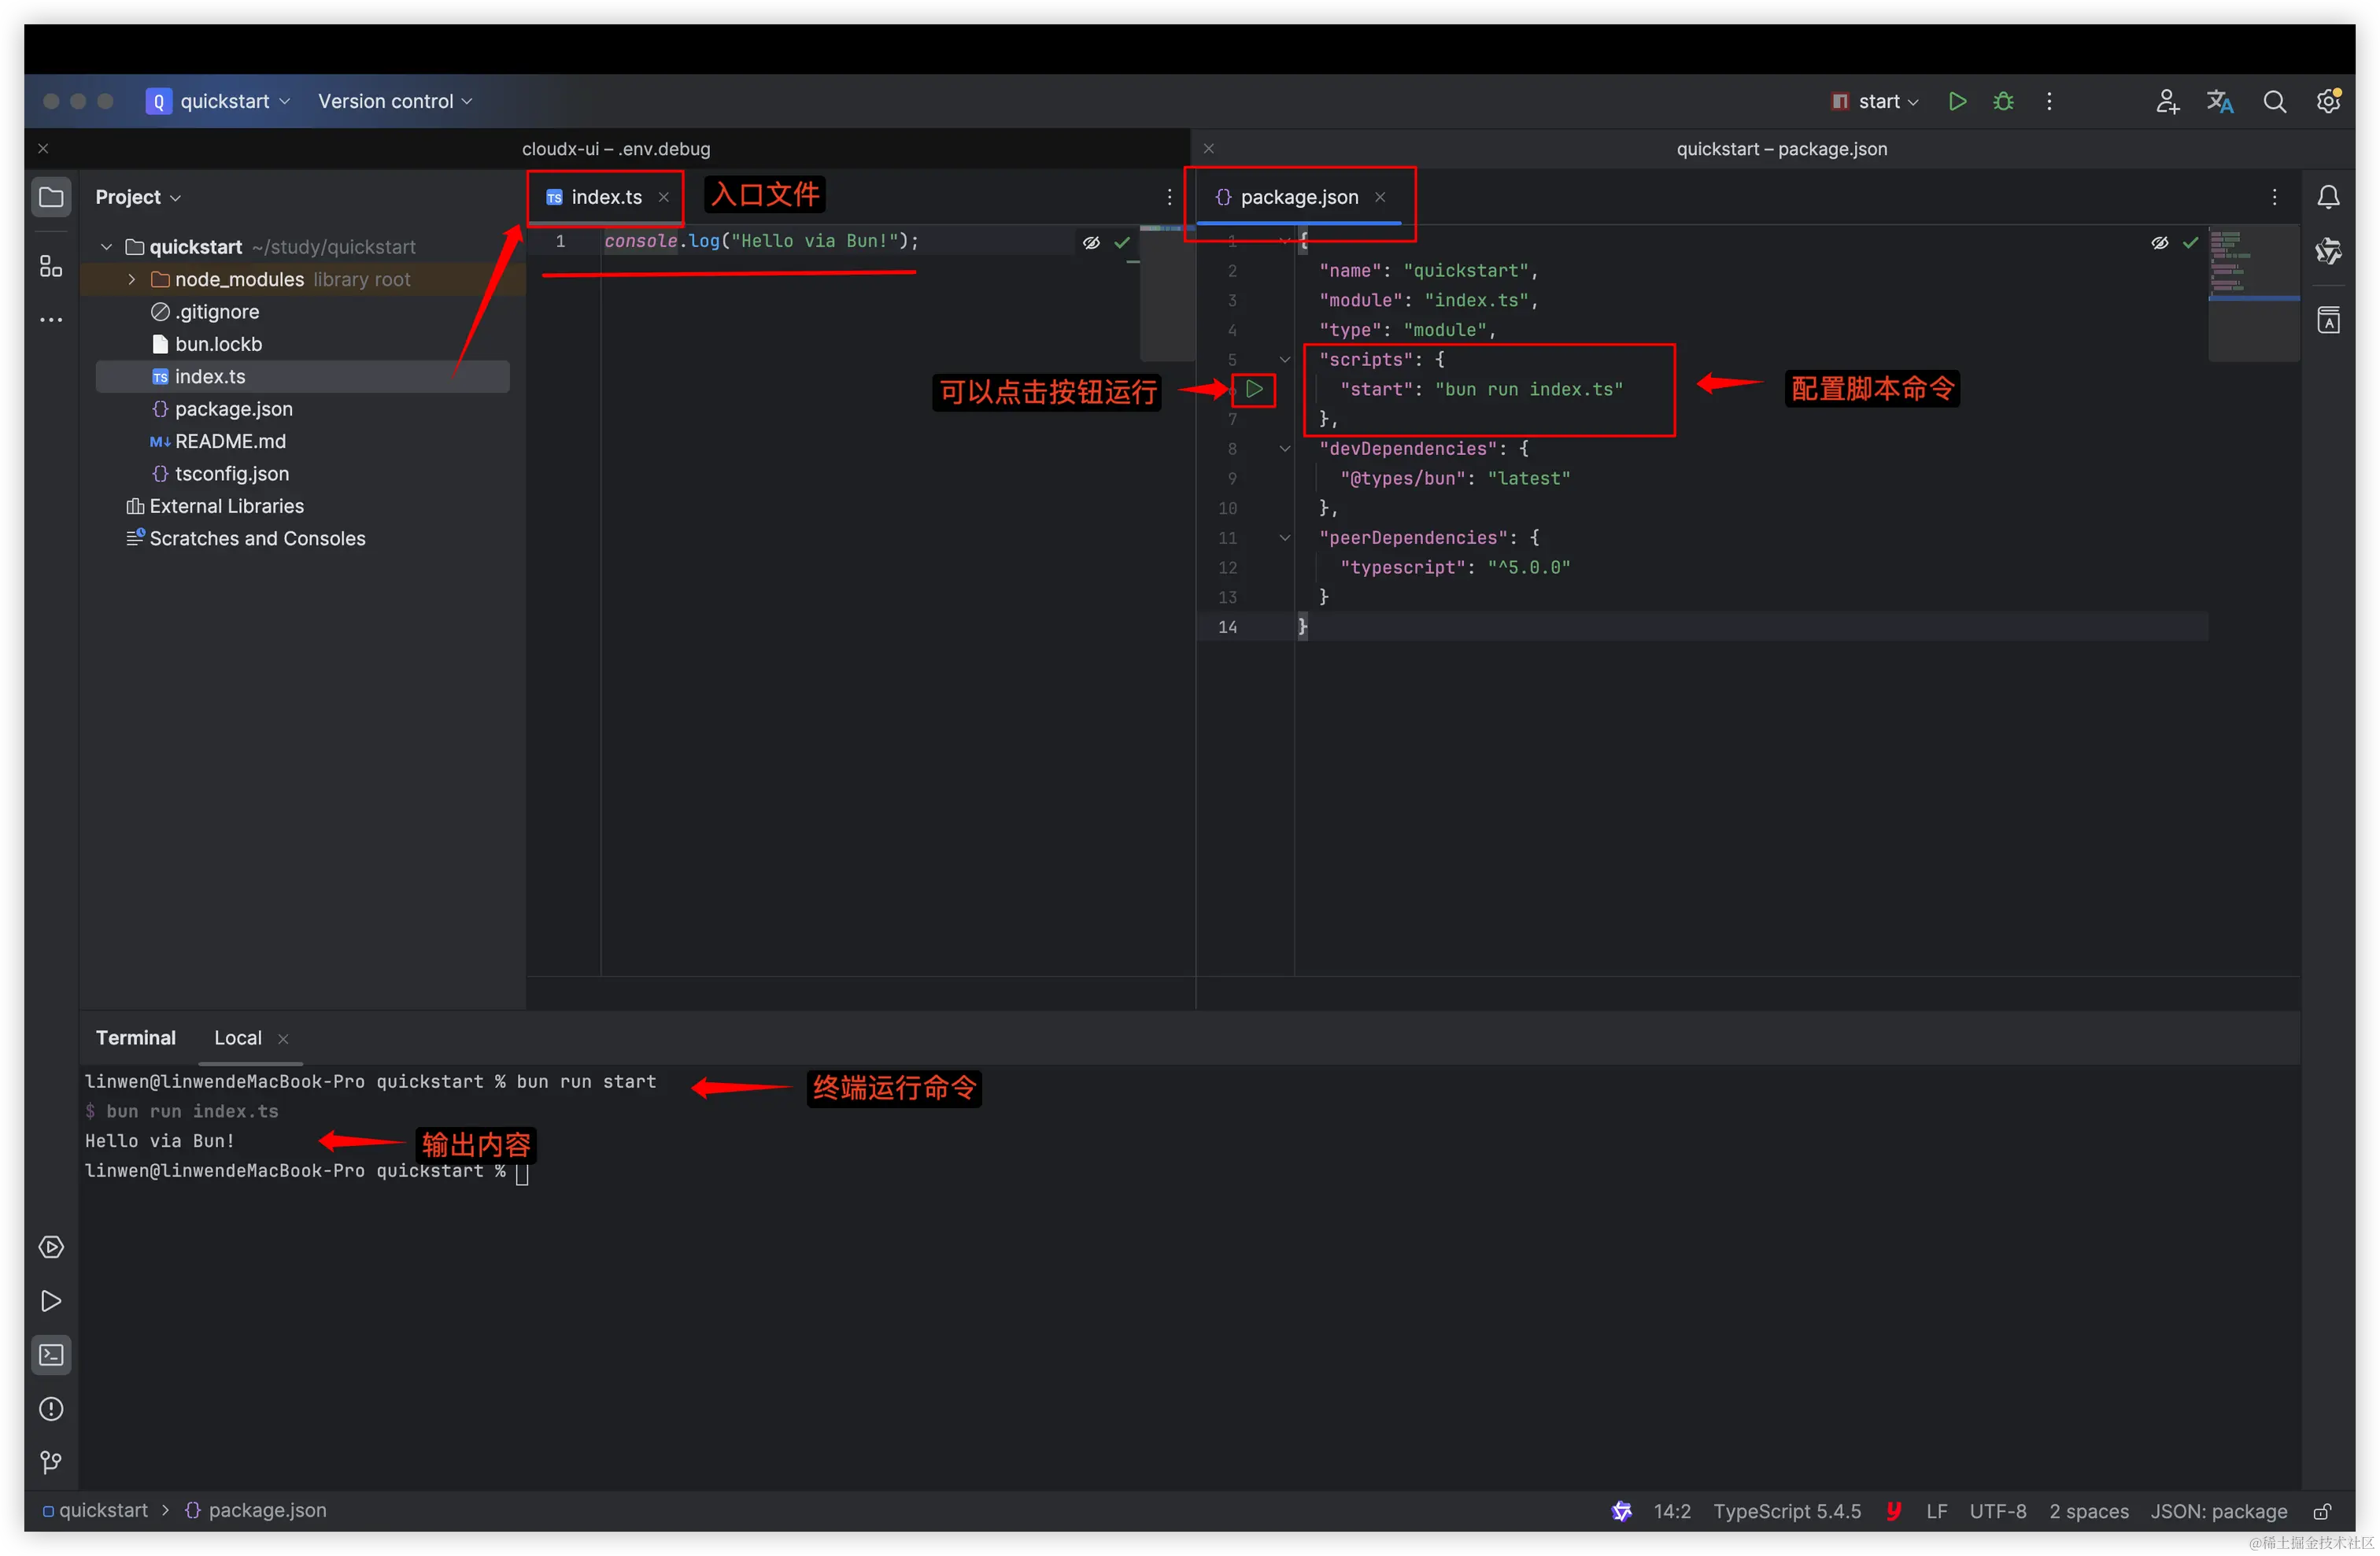The height and width of the screenshot is (1556, 2380).
Task: Click the red Y plugin icon in status bar
Action: (1893, 1511)
